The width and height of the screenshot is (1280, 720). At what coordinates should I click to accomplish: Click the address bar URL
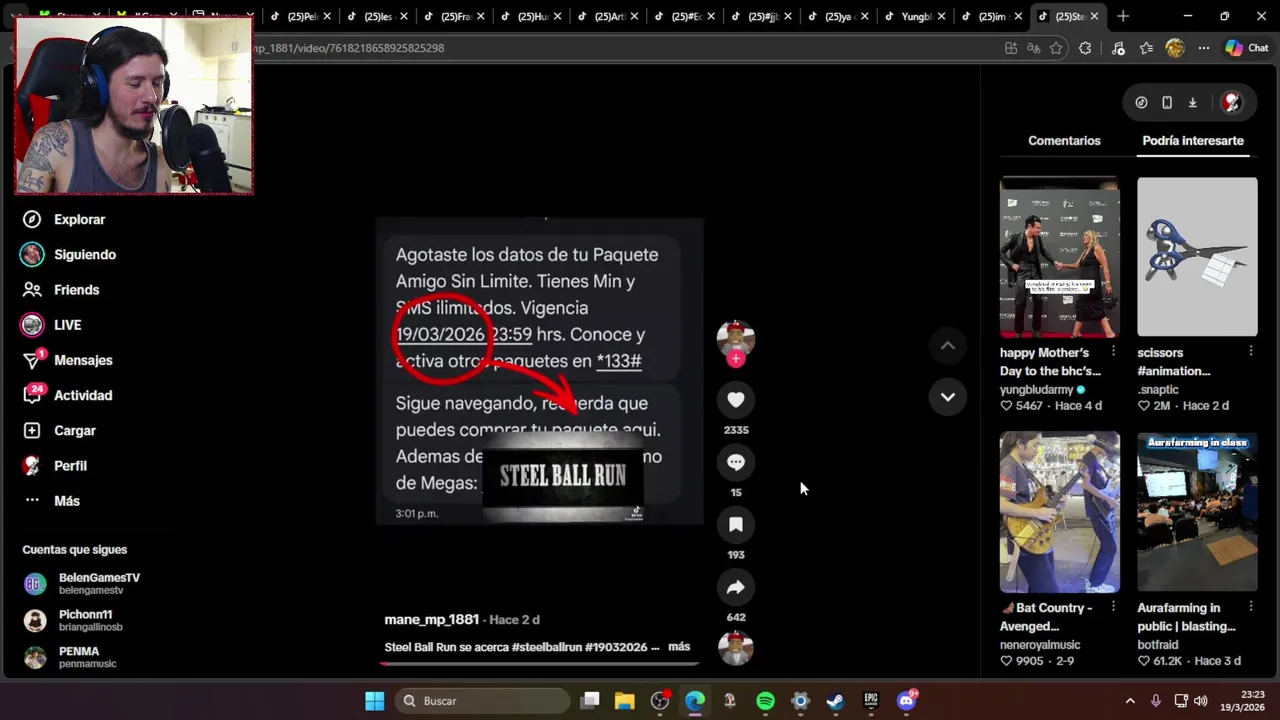tap(348, 48)
